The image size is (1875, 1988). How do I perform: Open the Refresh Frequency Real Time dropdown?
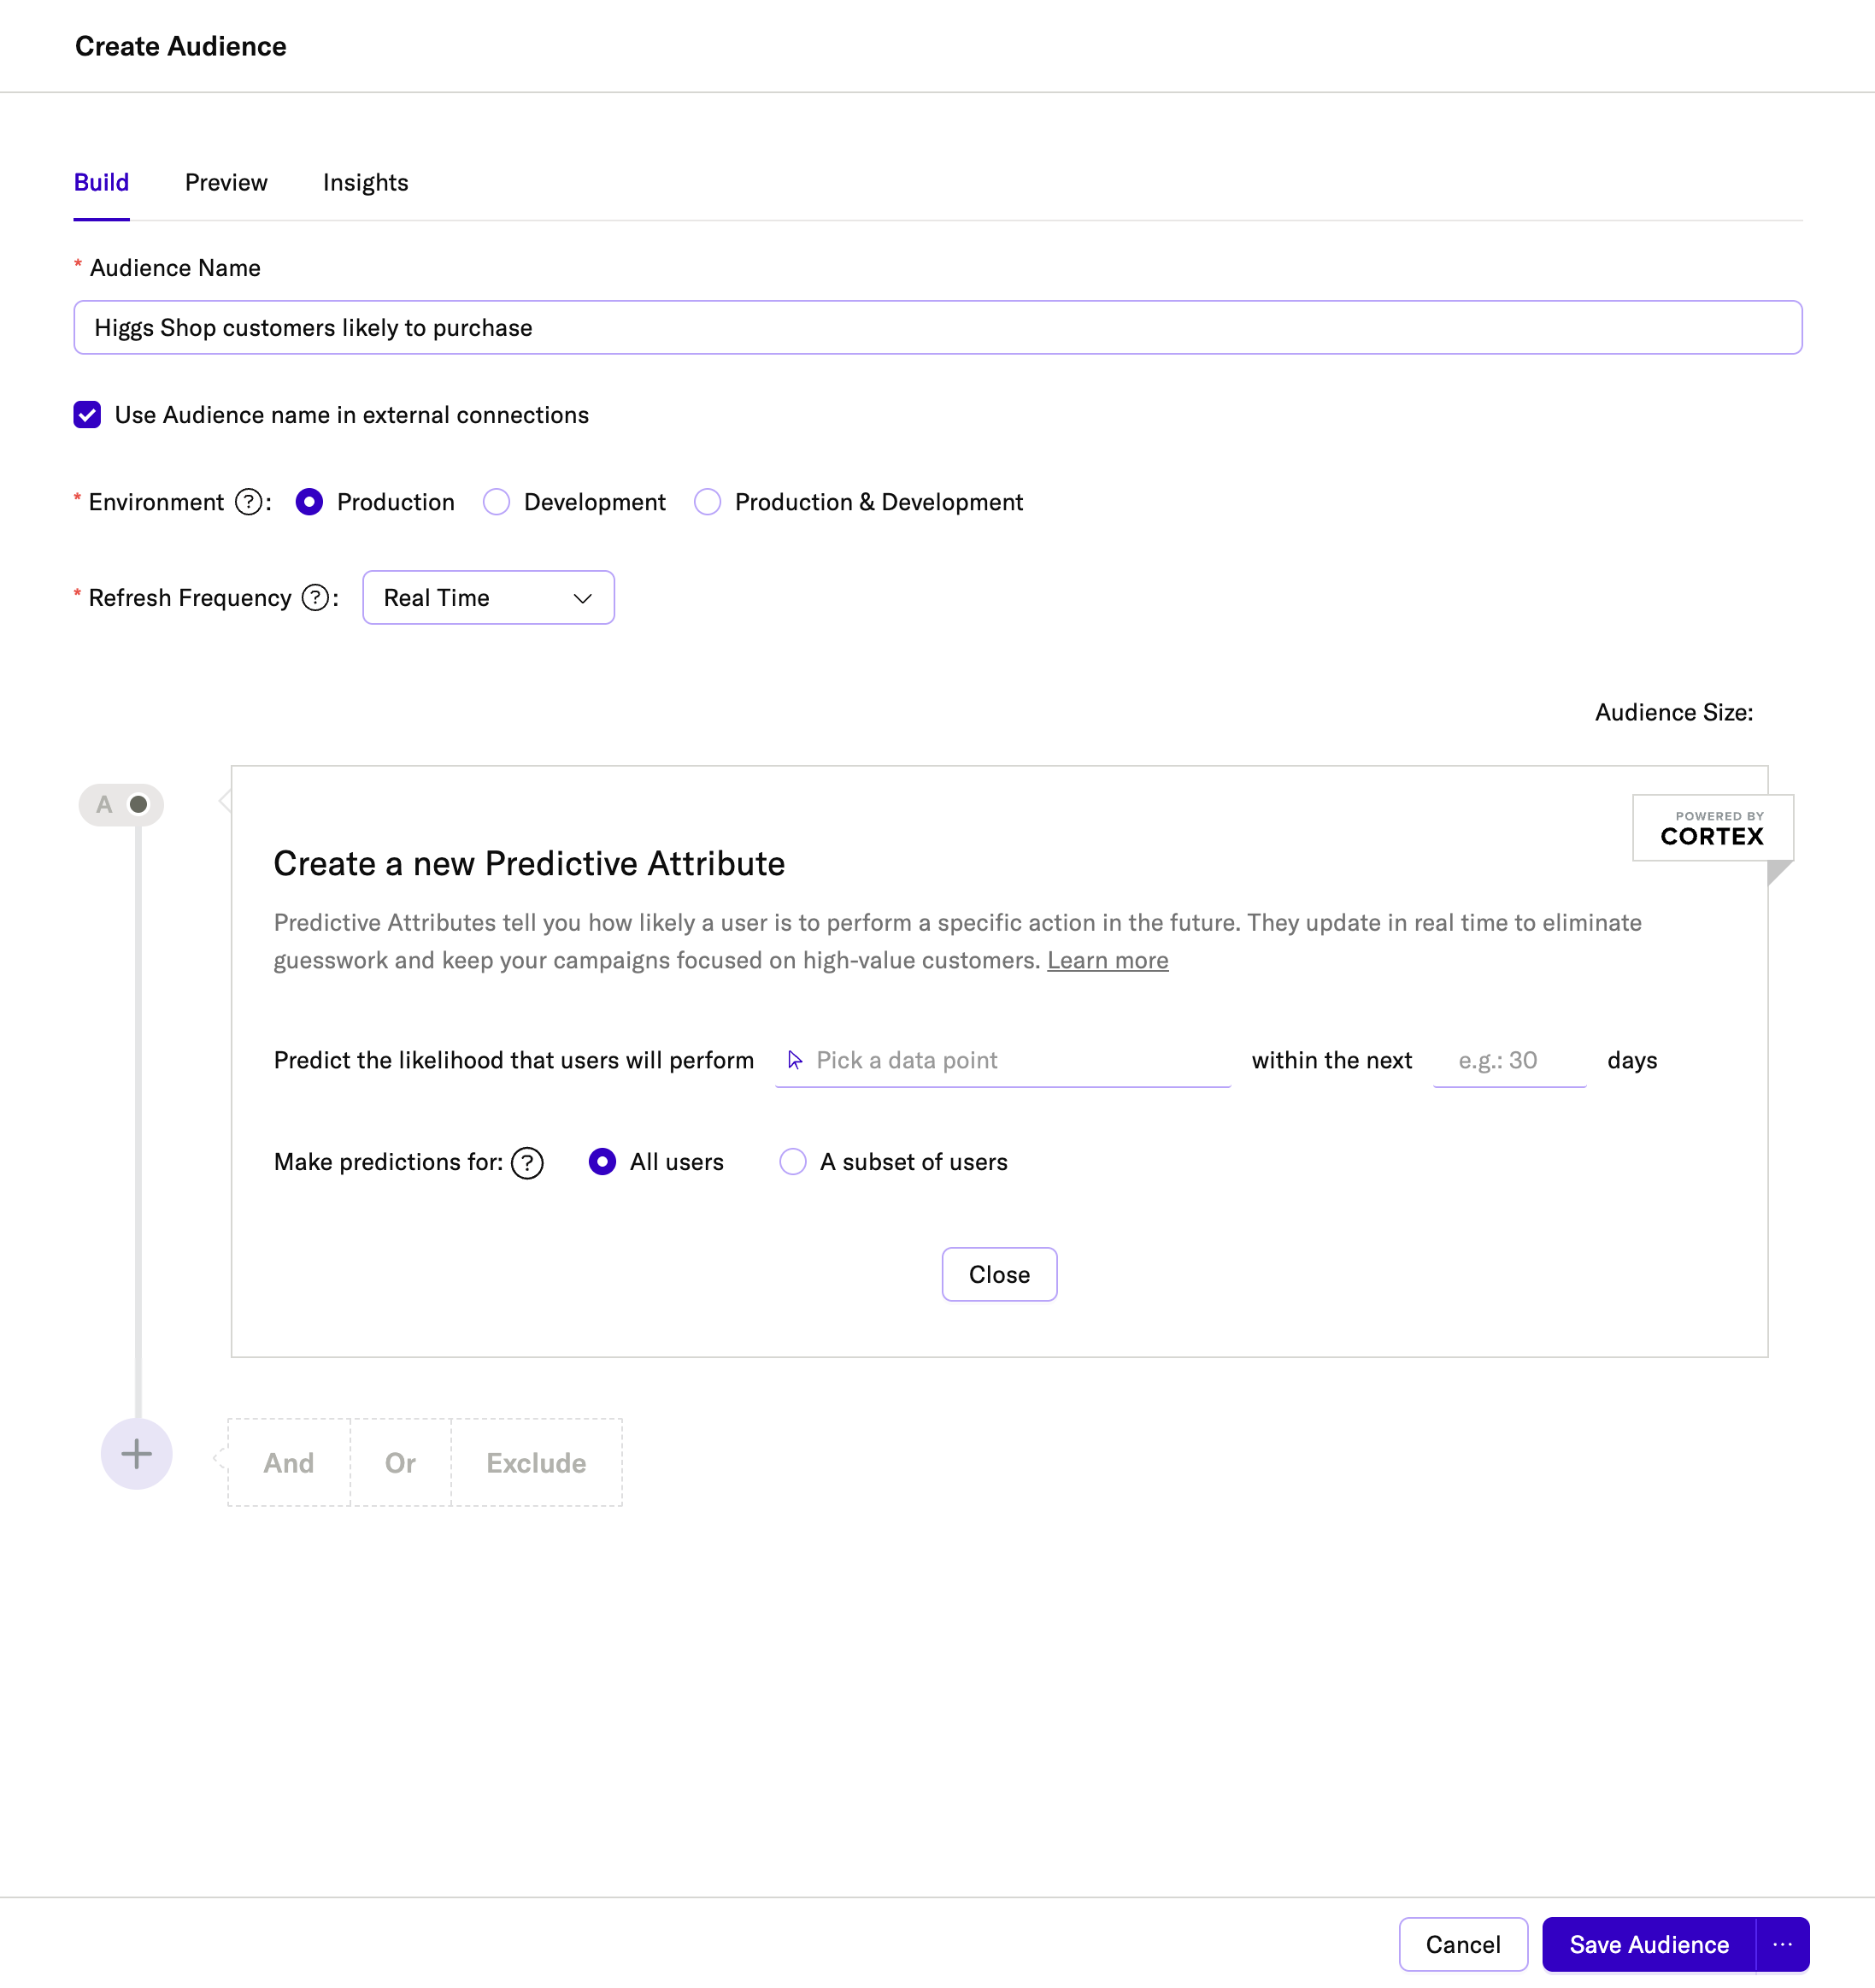(x=488, y=598)
